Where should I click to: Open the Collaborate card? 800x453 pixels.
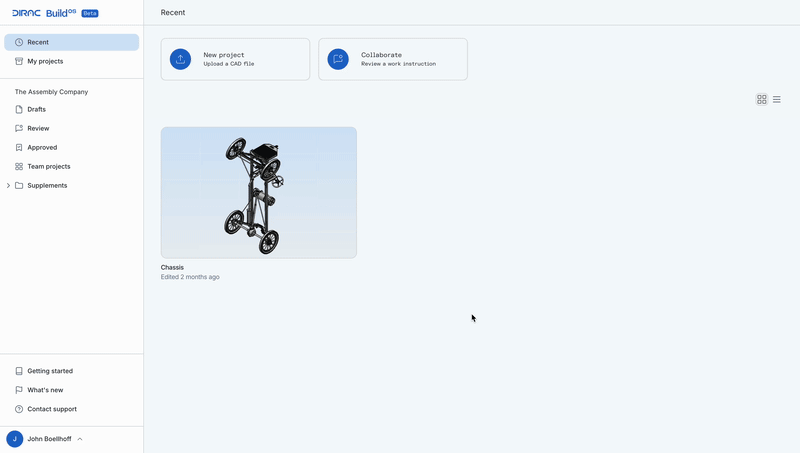393,59
